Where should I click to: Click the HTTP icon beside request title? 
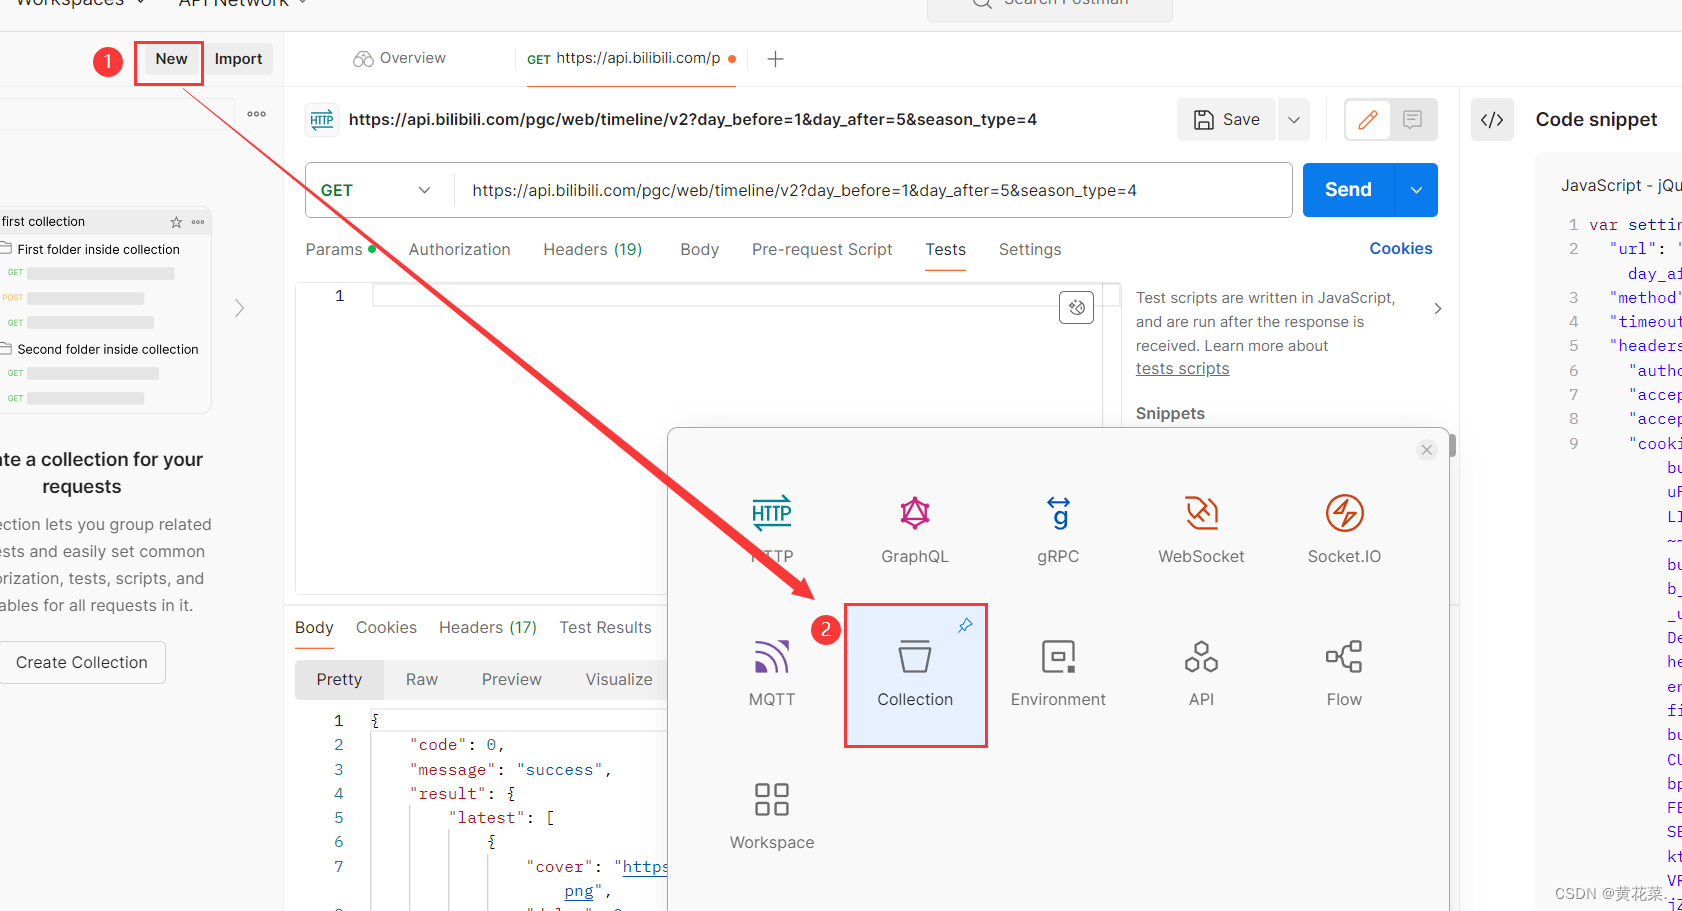[x=322, y=120]
